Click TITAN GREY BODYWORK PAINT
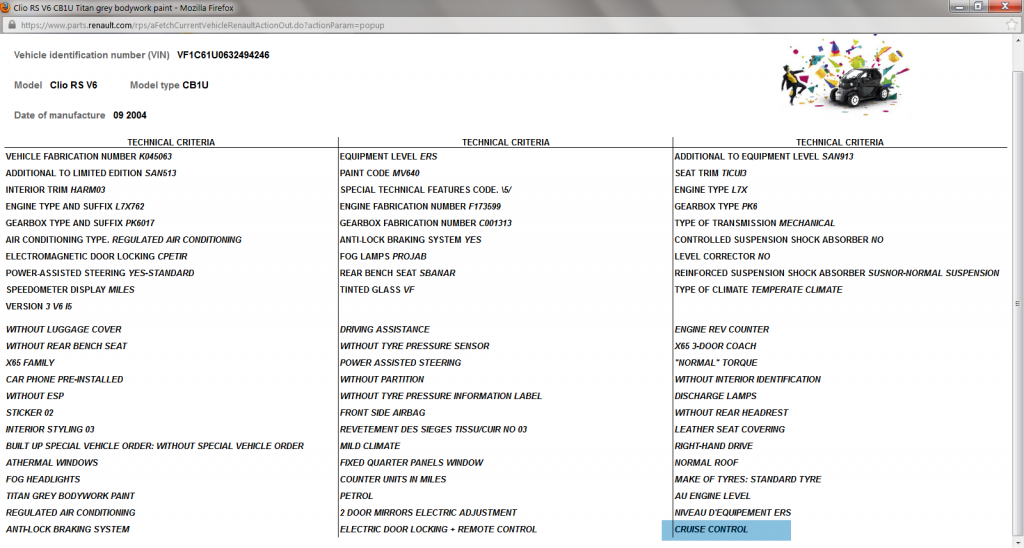The height and width of the screenshot is (548, 1024). (71, 496)
